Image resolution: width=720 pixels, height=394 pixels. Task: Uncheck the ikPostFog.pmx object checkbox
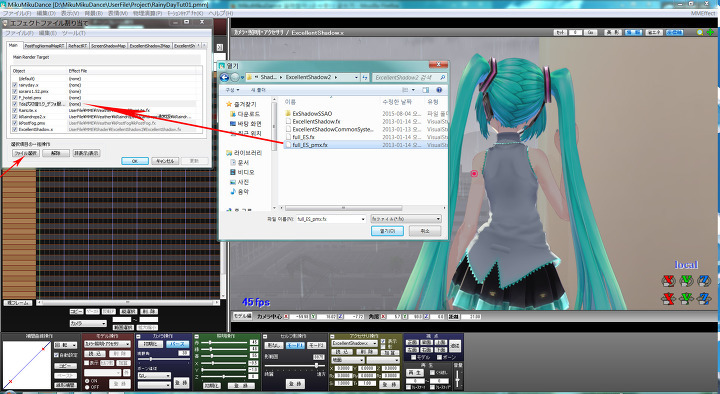pyautogui.click(x=15, y=123)
